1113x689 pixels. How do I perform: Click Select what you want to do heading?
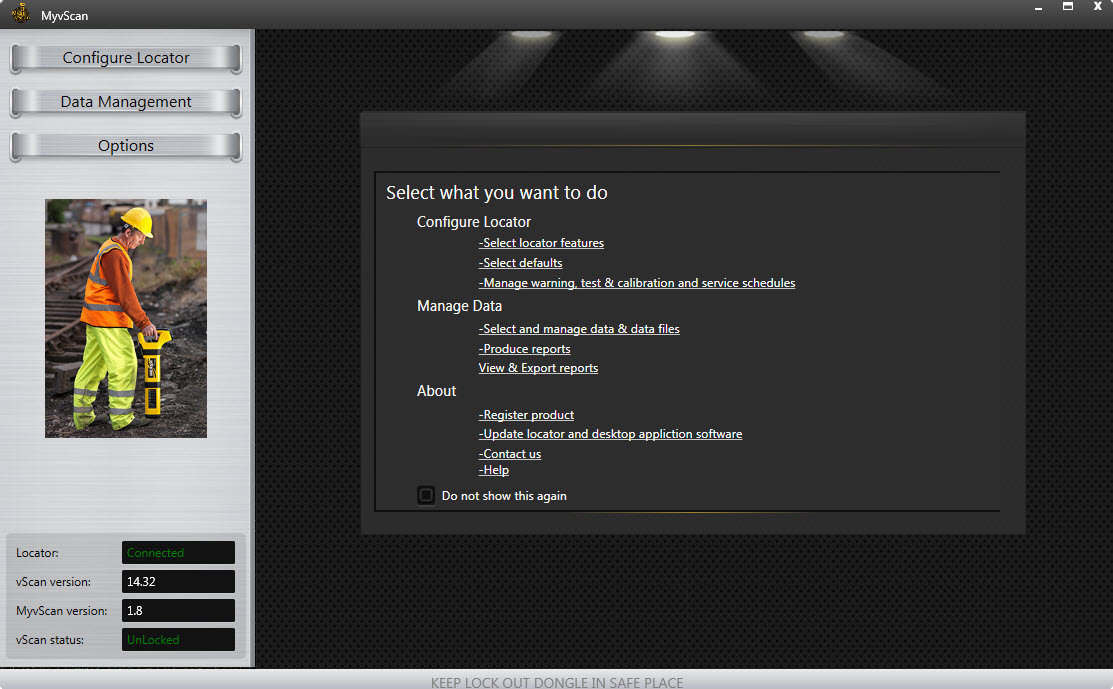click(497, 193)
